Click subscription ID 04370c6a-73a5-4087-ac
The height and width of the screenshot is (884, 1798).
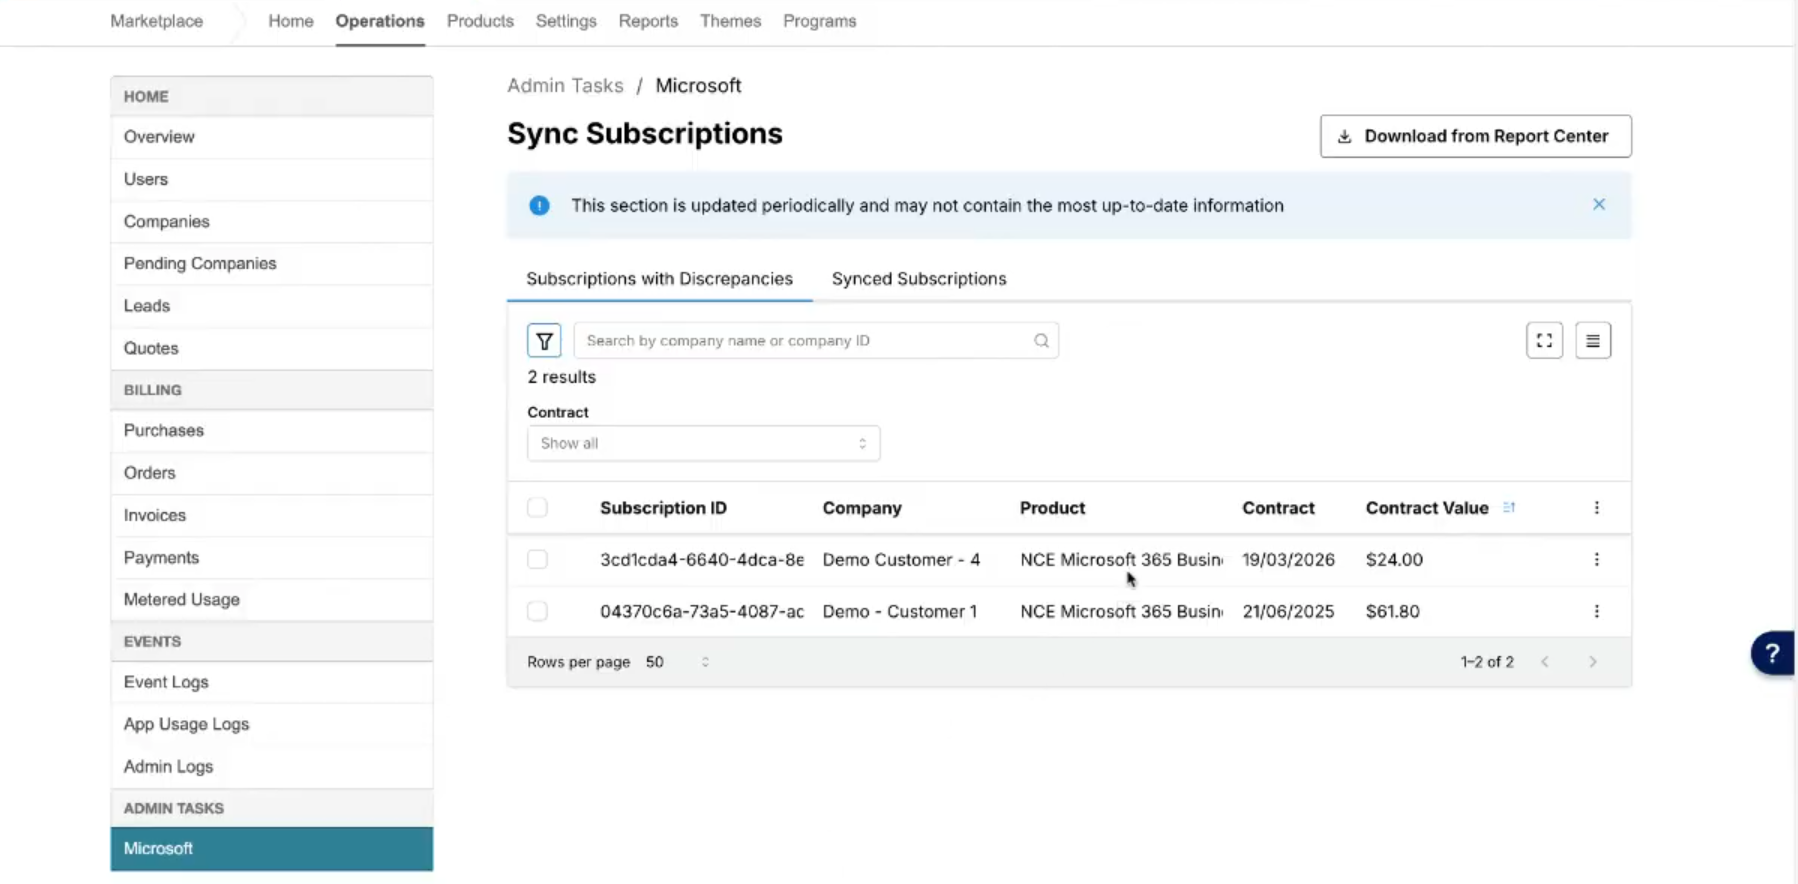(x=702, y=611)
